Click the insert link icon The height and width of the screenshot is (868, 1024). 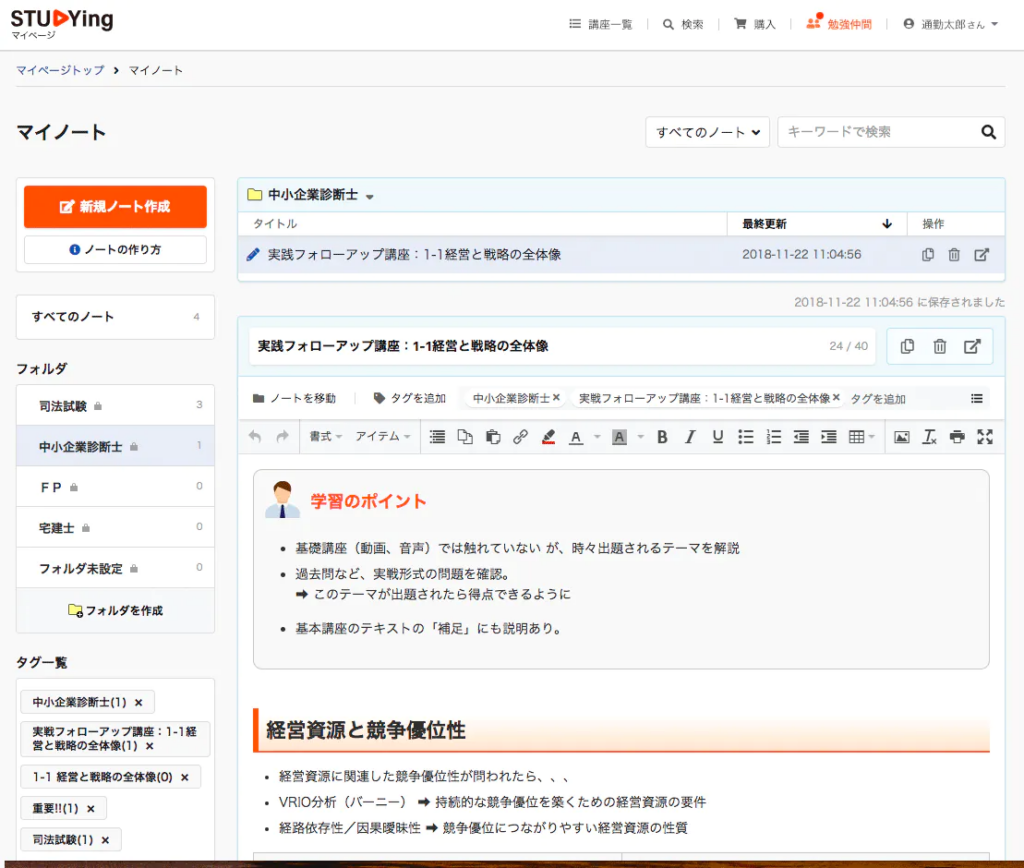click(520, 437)
